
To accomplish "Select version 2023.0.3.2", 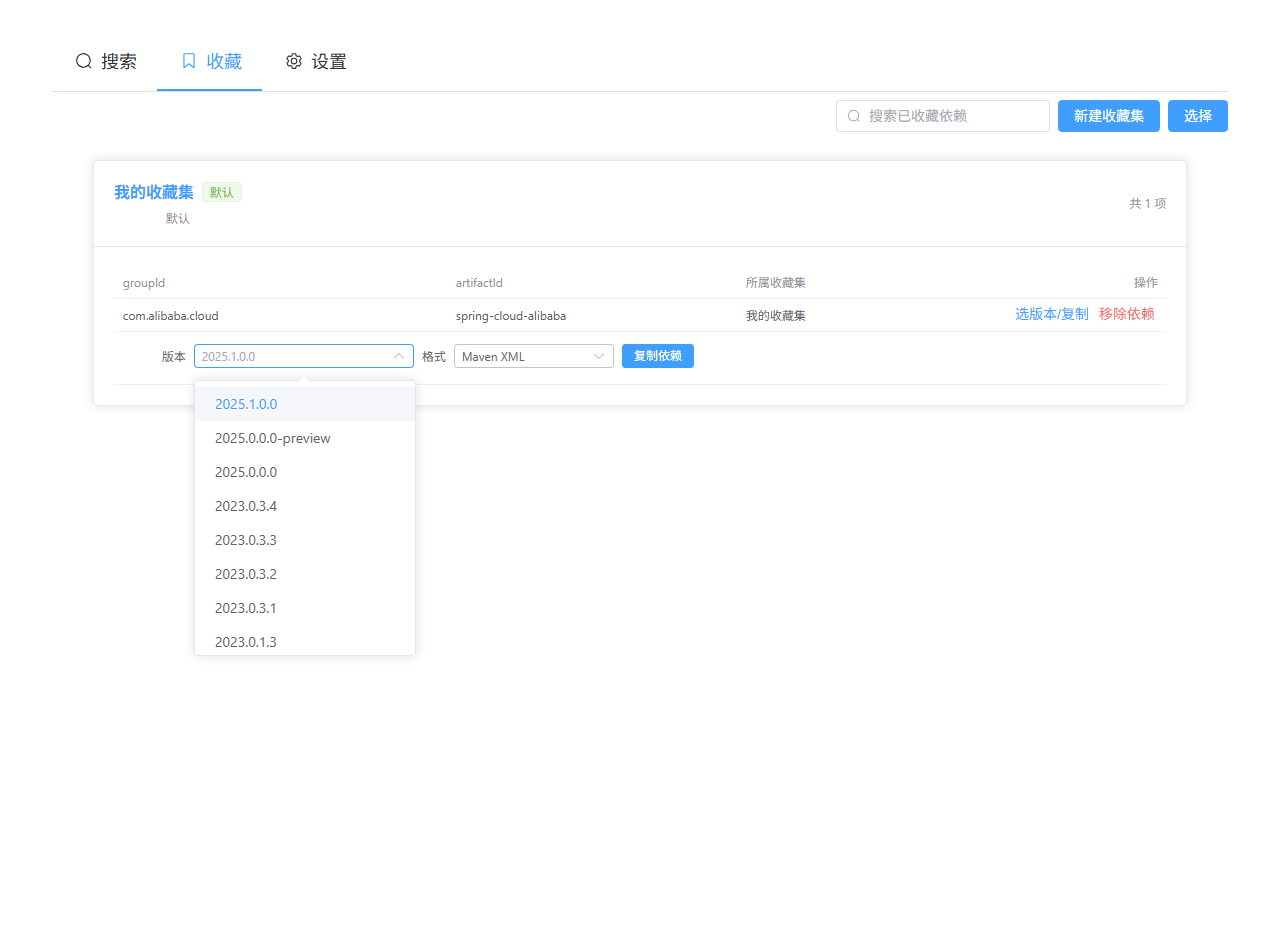I will click(305, 574).
